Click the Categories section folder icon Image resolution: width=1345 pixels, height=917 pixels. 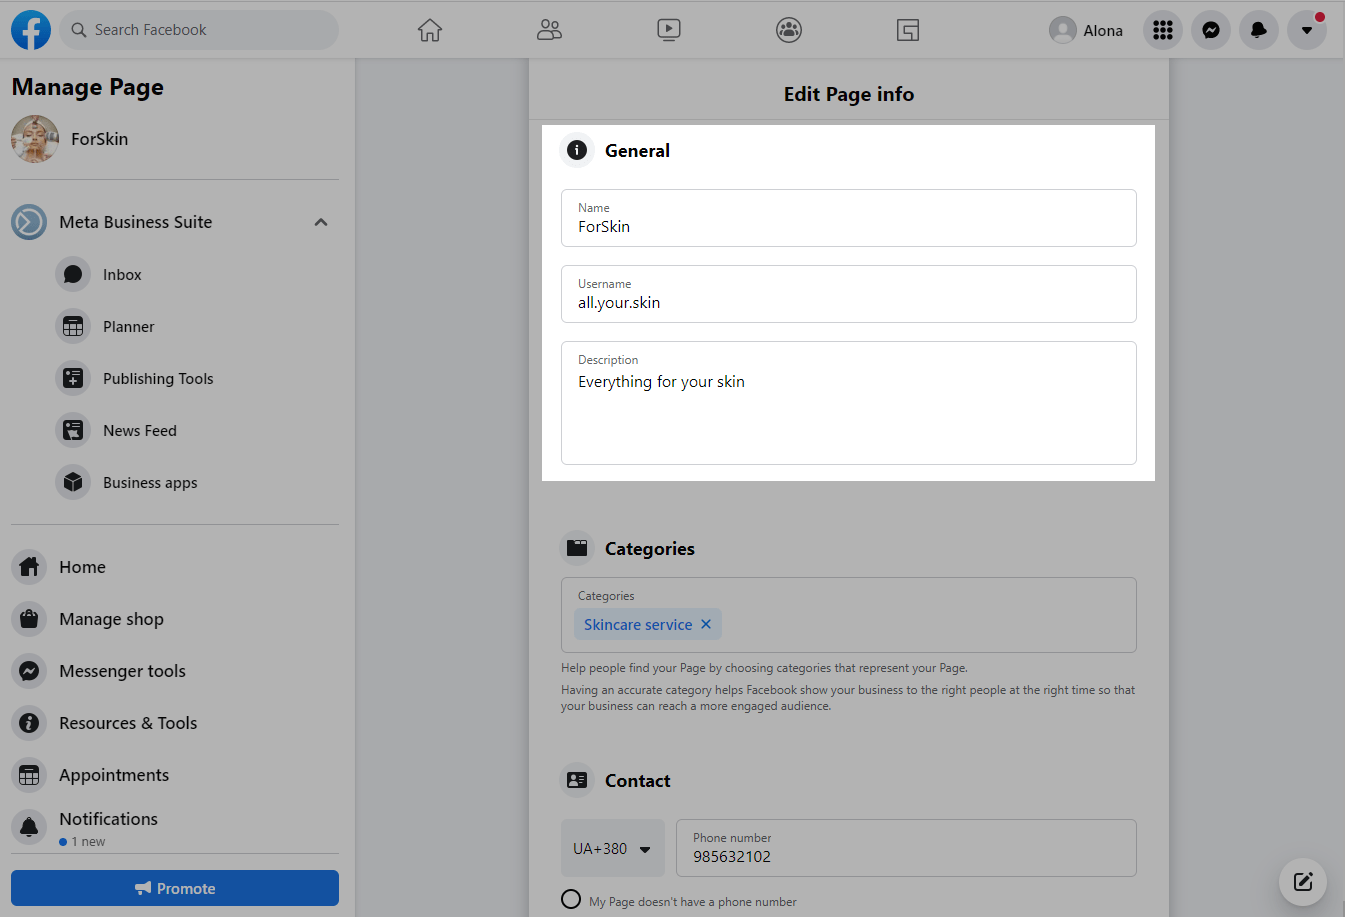[577, 548]
